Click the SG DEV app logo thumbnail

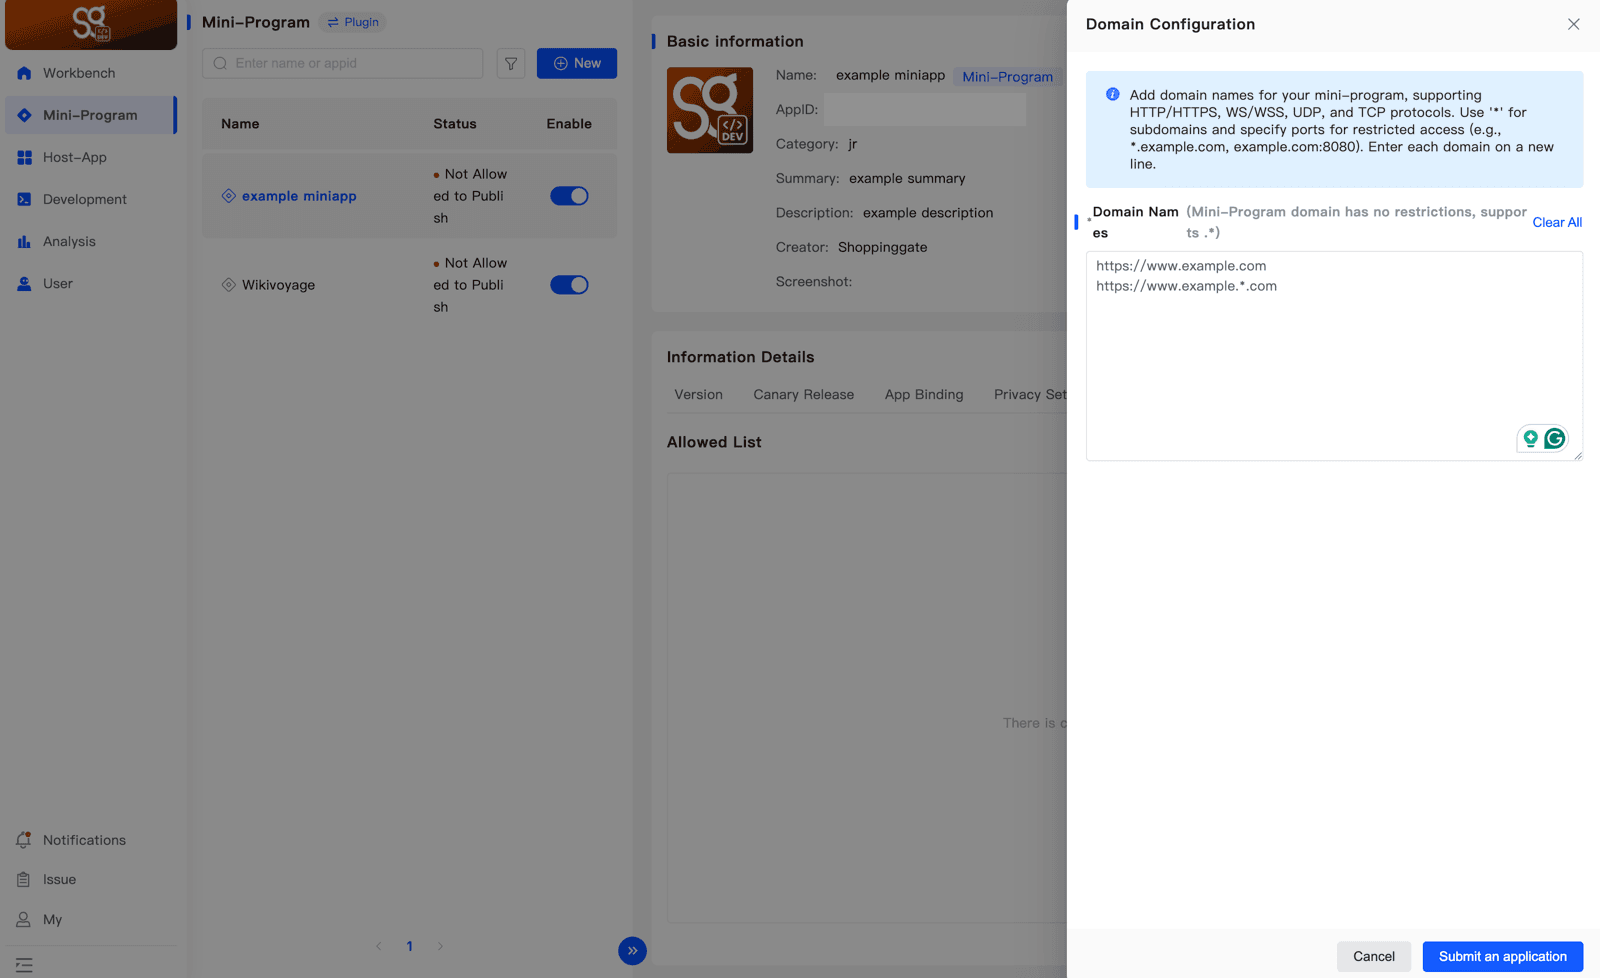click(x=710, y=110)
